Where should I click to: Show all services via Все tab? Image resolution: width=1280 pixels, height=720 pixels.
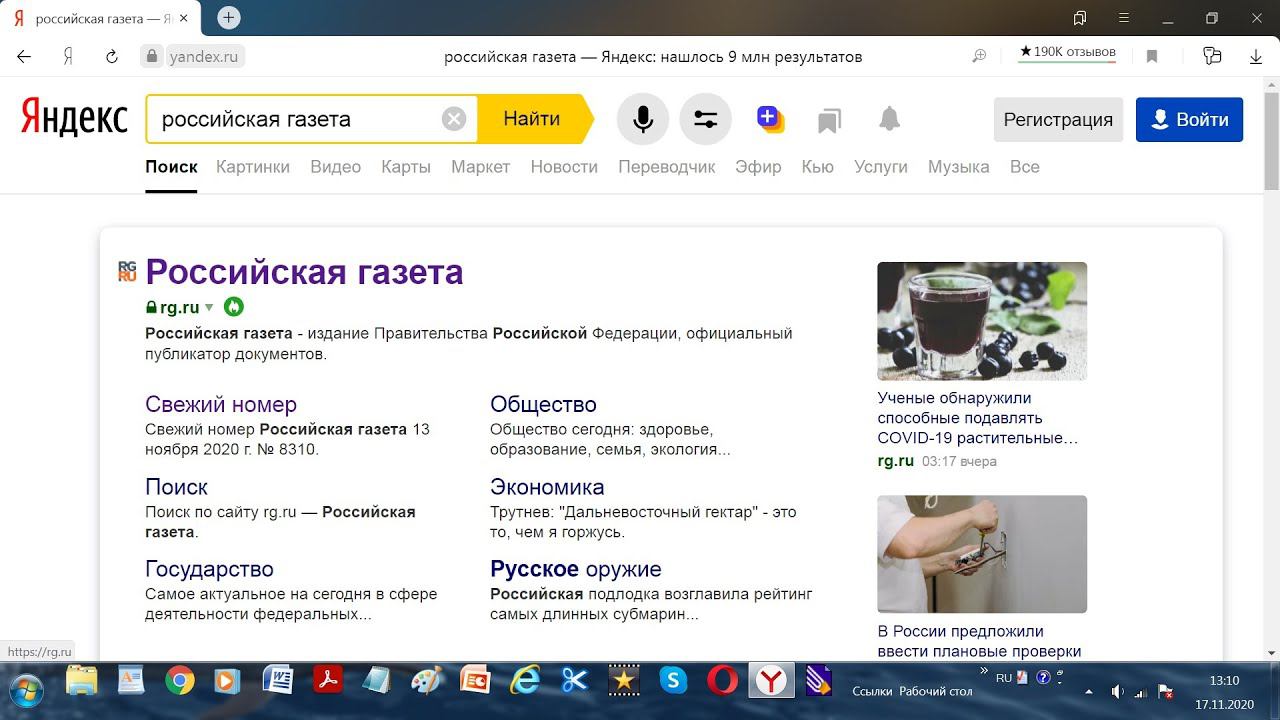[x=1025, y=167]
